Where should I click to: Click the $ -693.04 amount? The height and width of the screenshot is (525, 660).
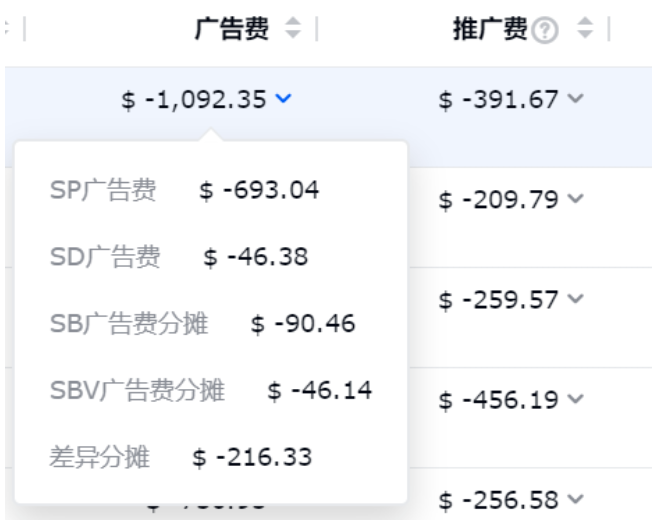[x=259, y=190]
